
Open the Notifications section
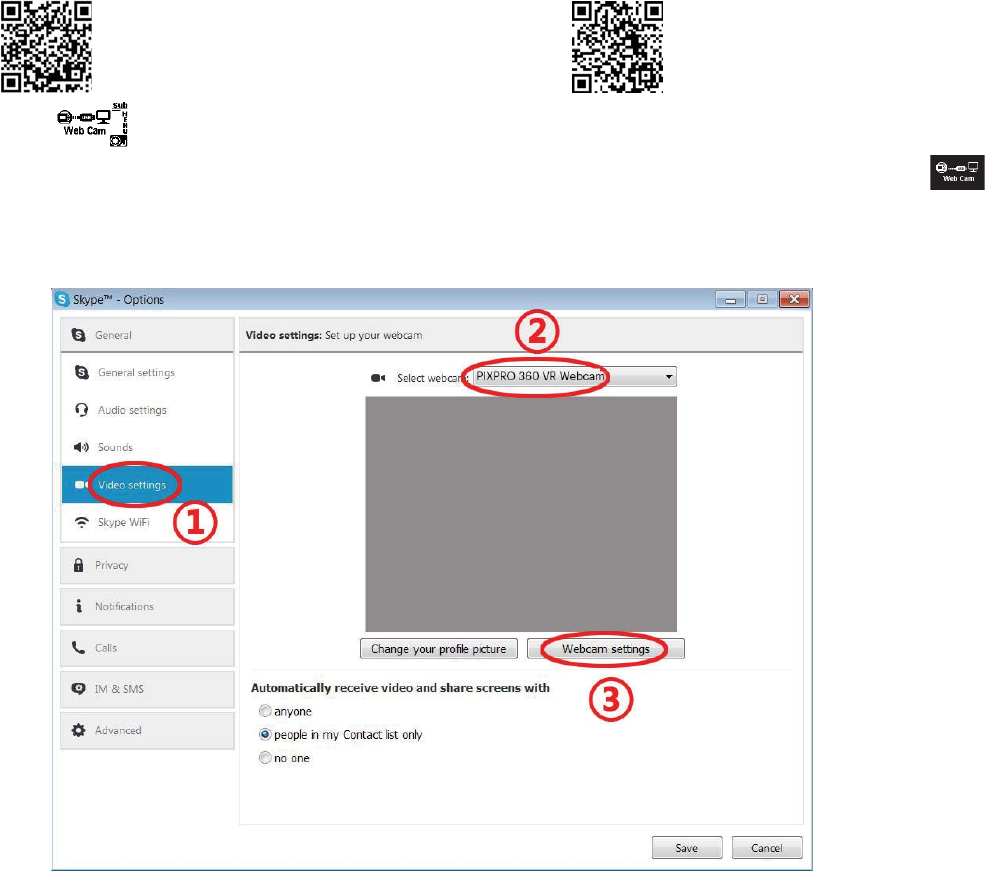coord(147,607)
